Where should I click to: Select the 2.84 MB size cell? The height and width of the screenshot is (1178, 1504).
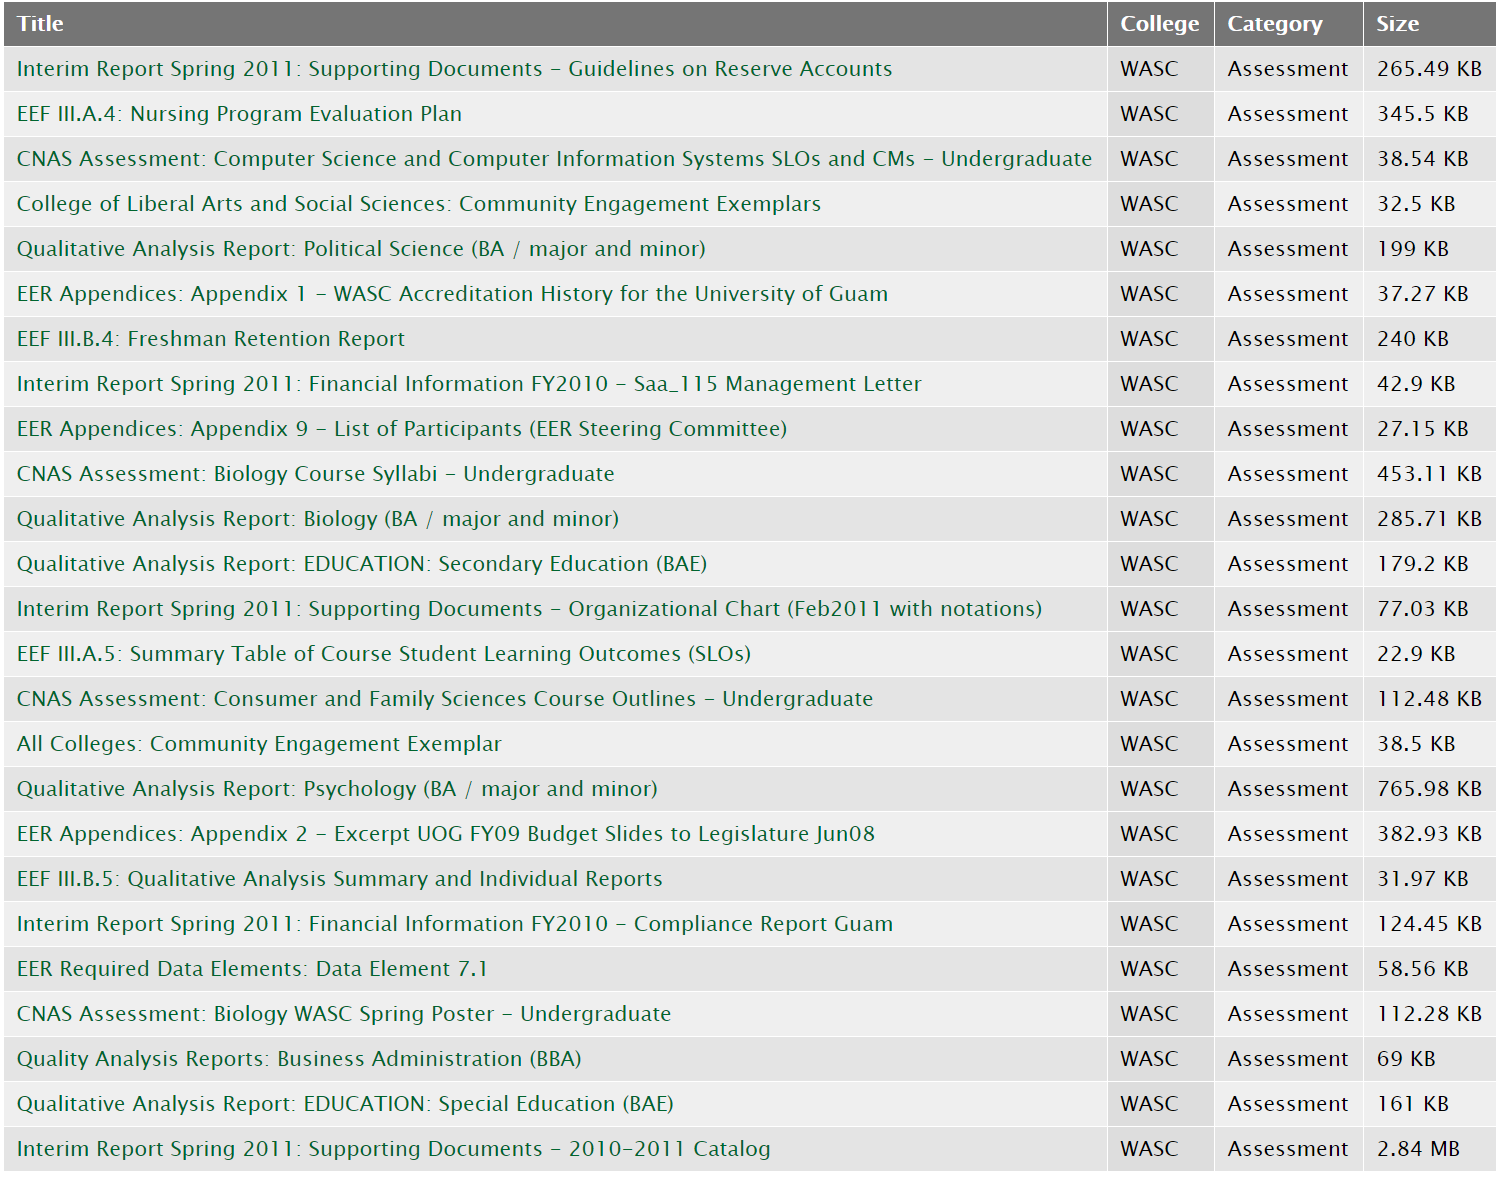(x=1430, y=1149)
